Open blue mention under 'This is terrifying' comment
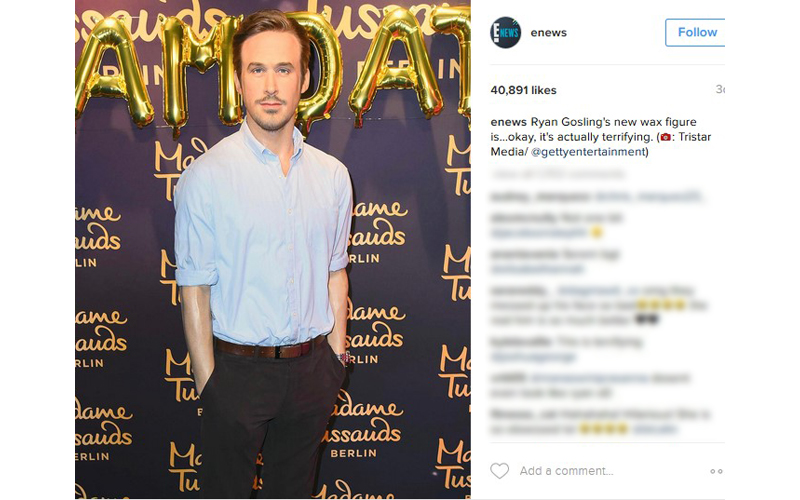The image size is (800, 500). [533, 357]
